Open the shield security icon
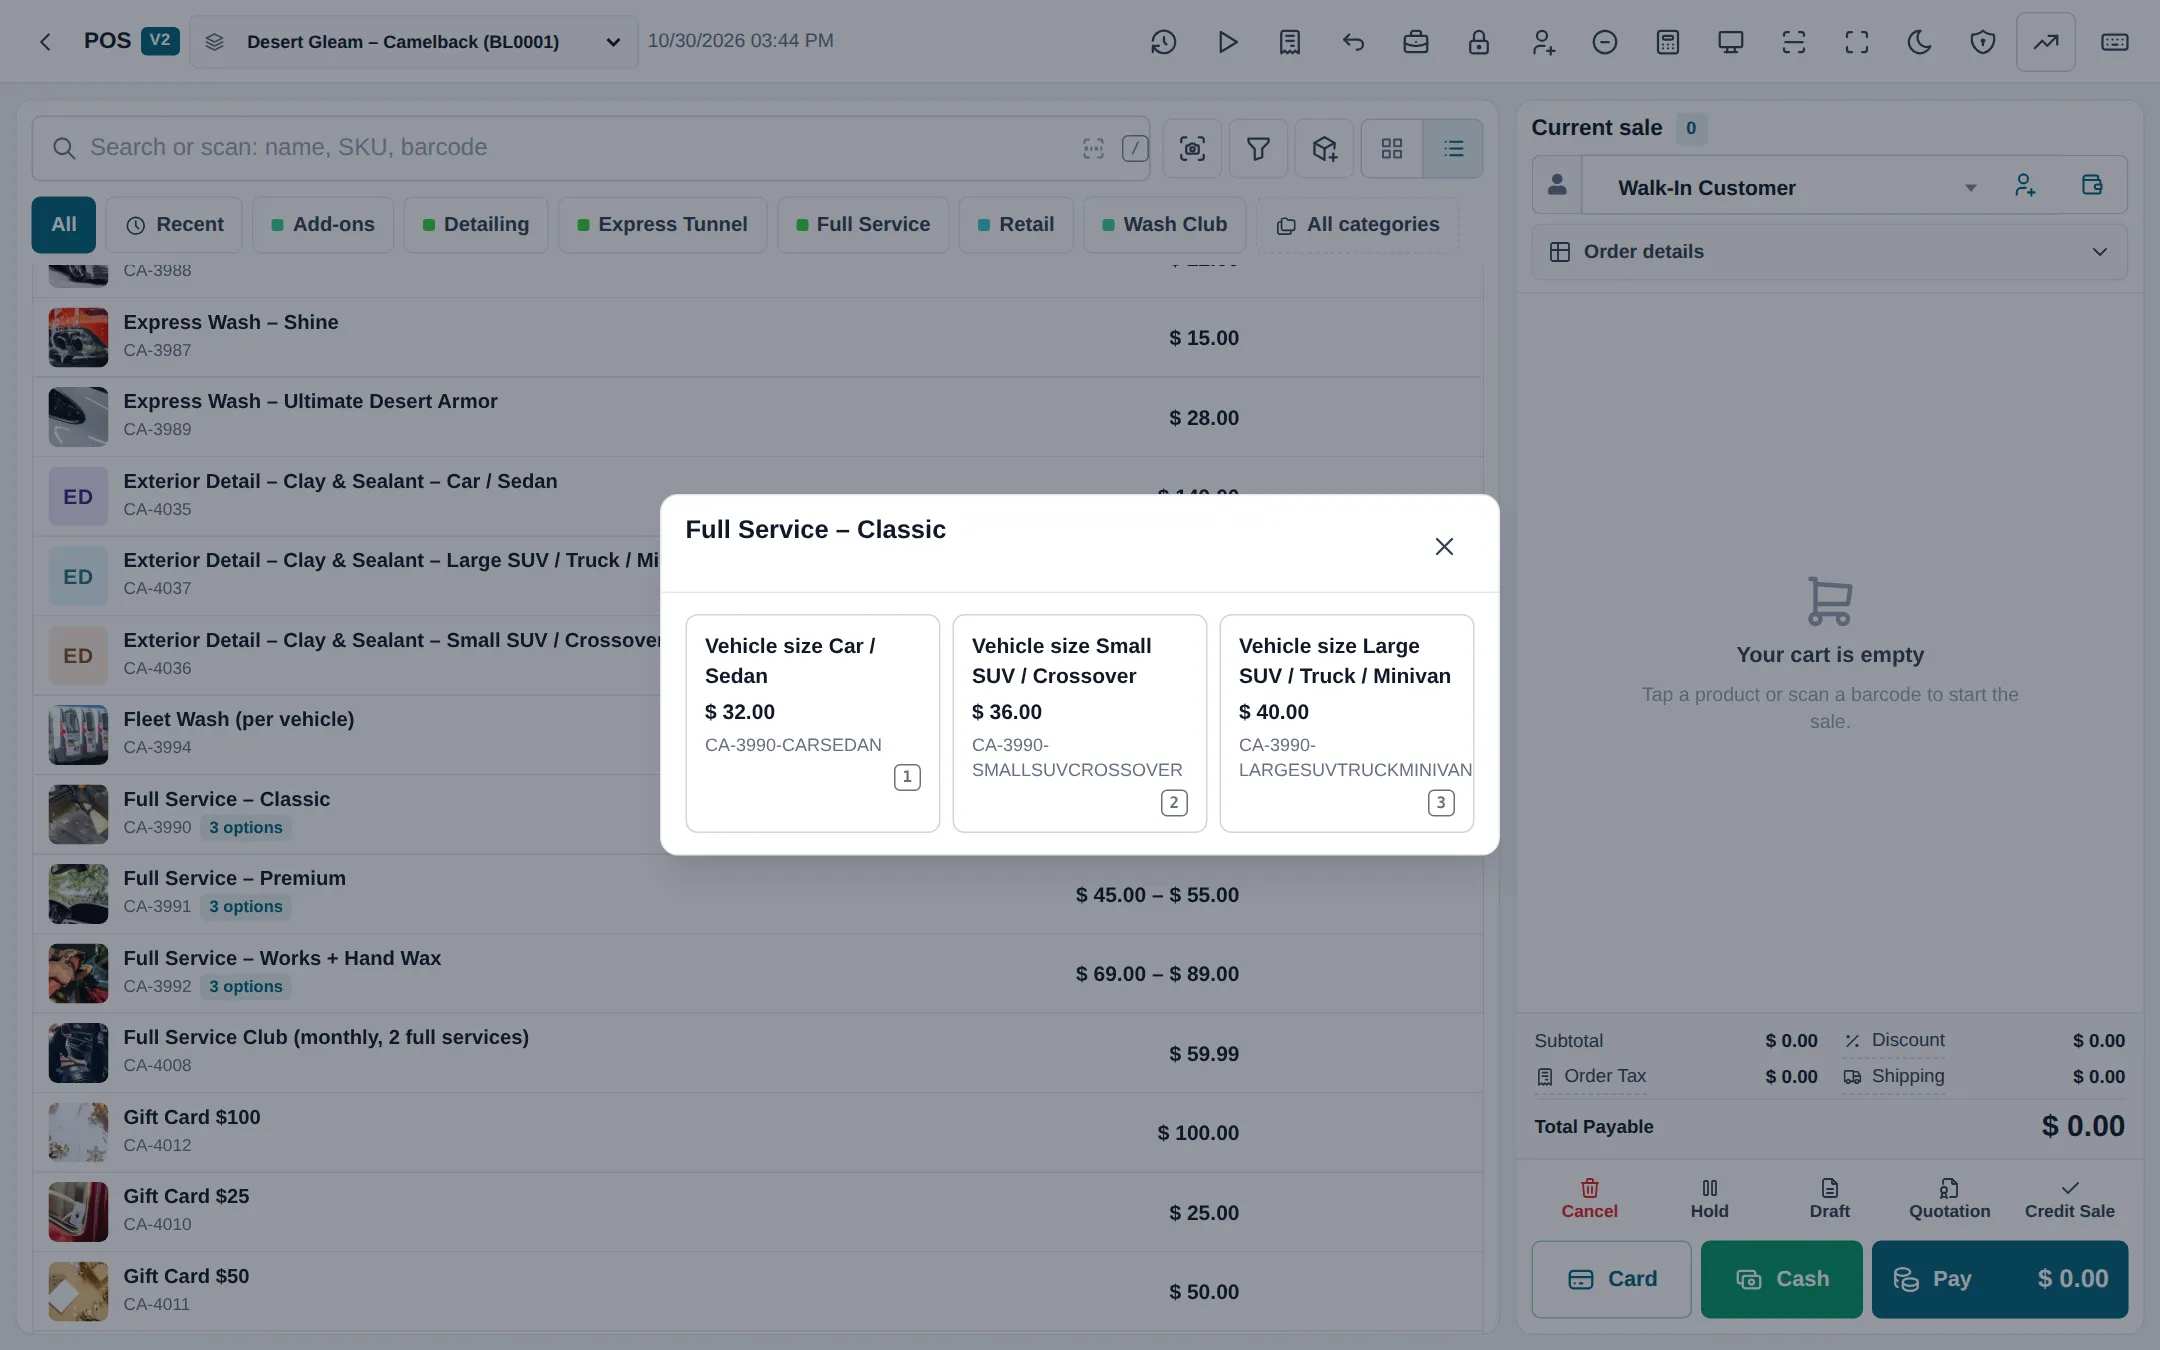The width and height of the screenshot is (2160, 1350). [x=1983, y=42]
